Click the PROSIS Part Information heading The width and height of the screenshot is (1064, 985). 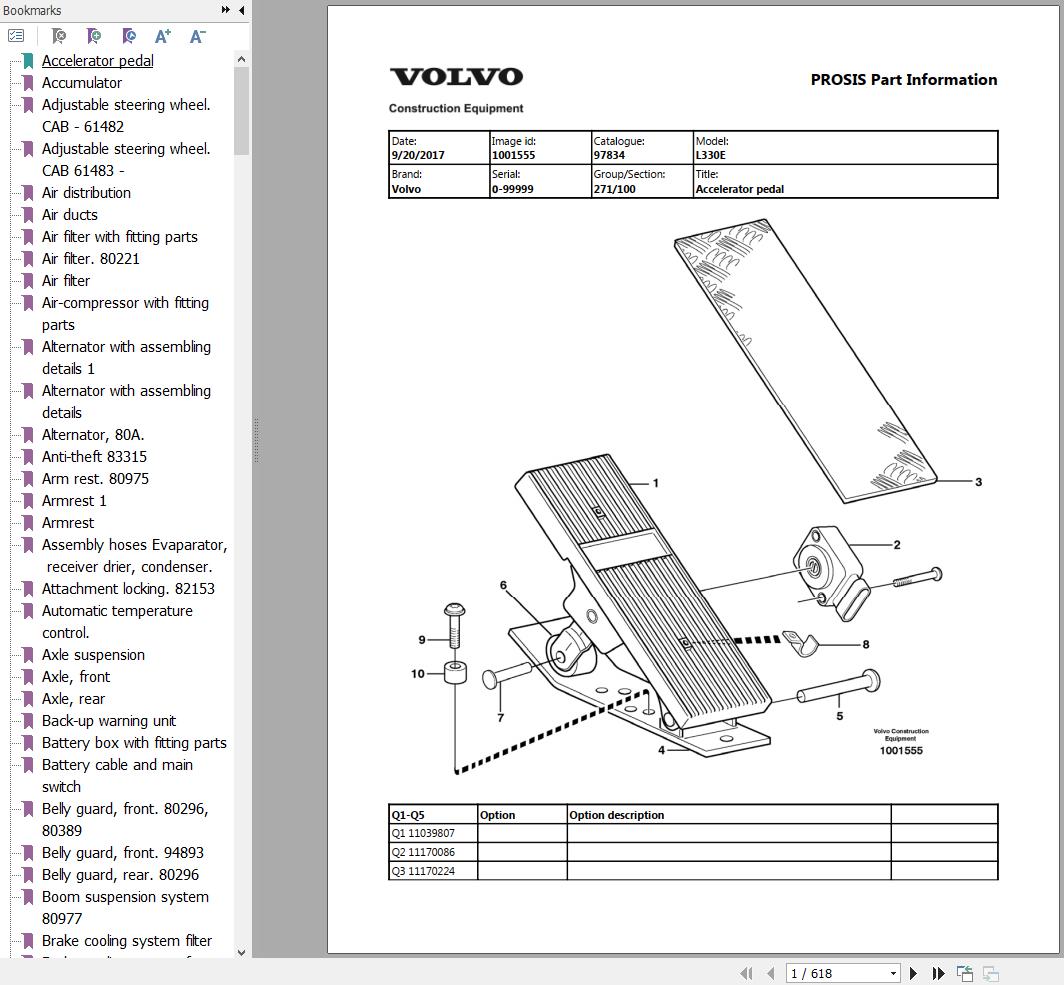point(904,79)
